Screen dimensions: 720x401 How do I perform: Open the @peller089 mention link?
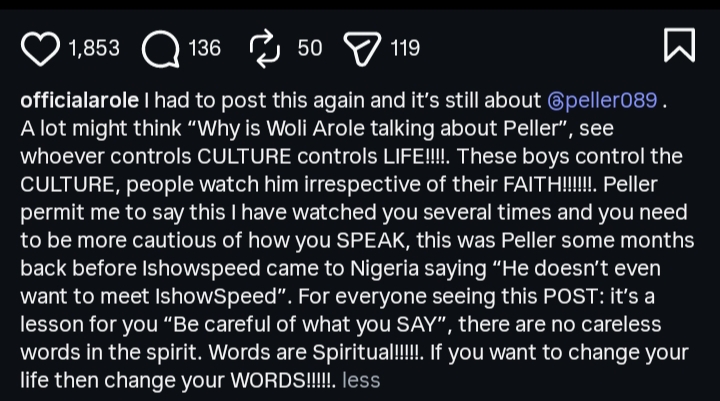click(602, 102)
